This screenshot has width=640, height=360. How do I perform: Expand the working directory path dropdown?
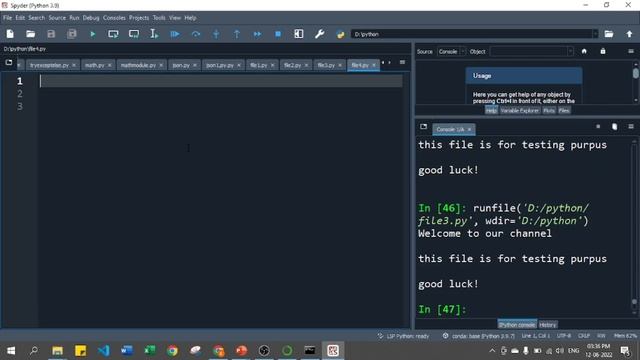pos(595,34)
